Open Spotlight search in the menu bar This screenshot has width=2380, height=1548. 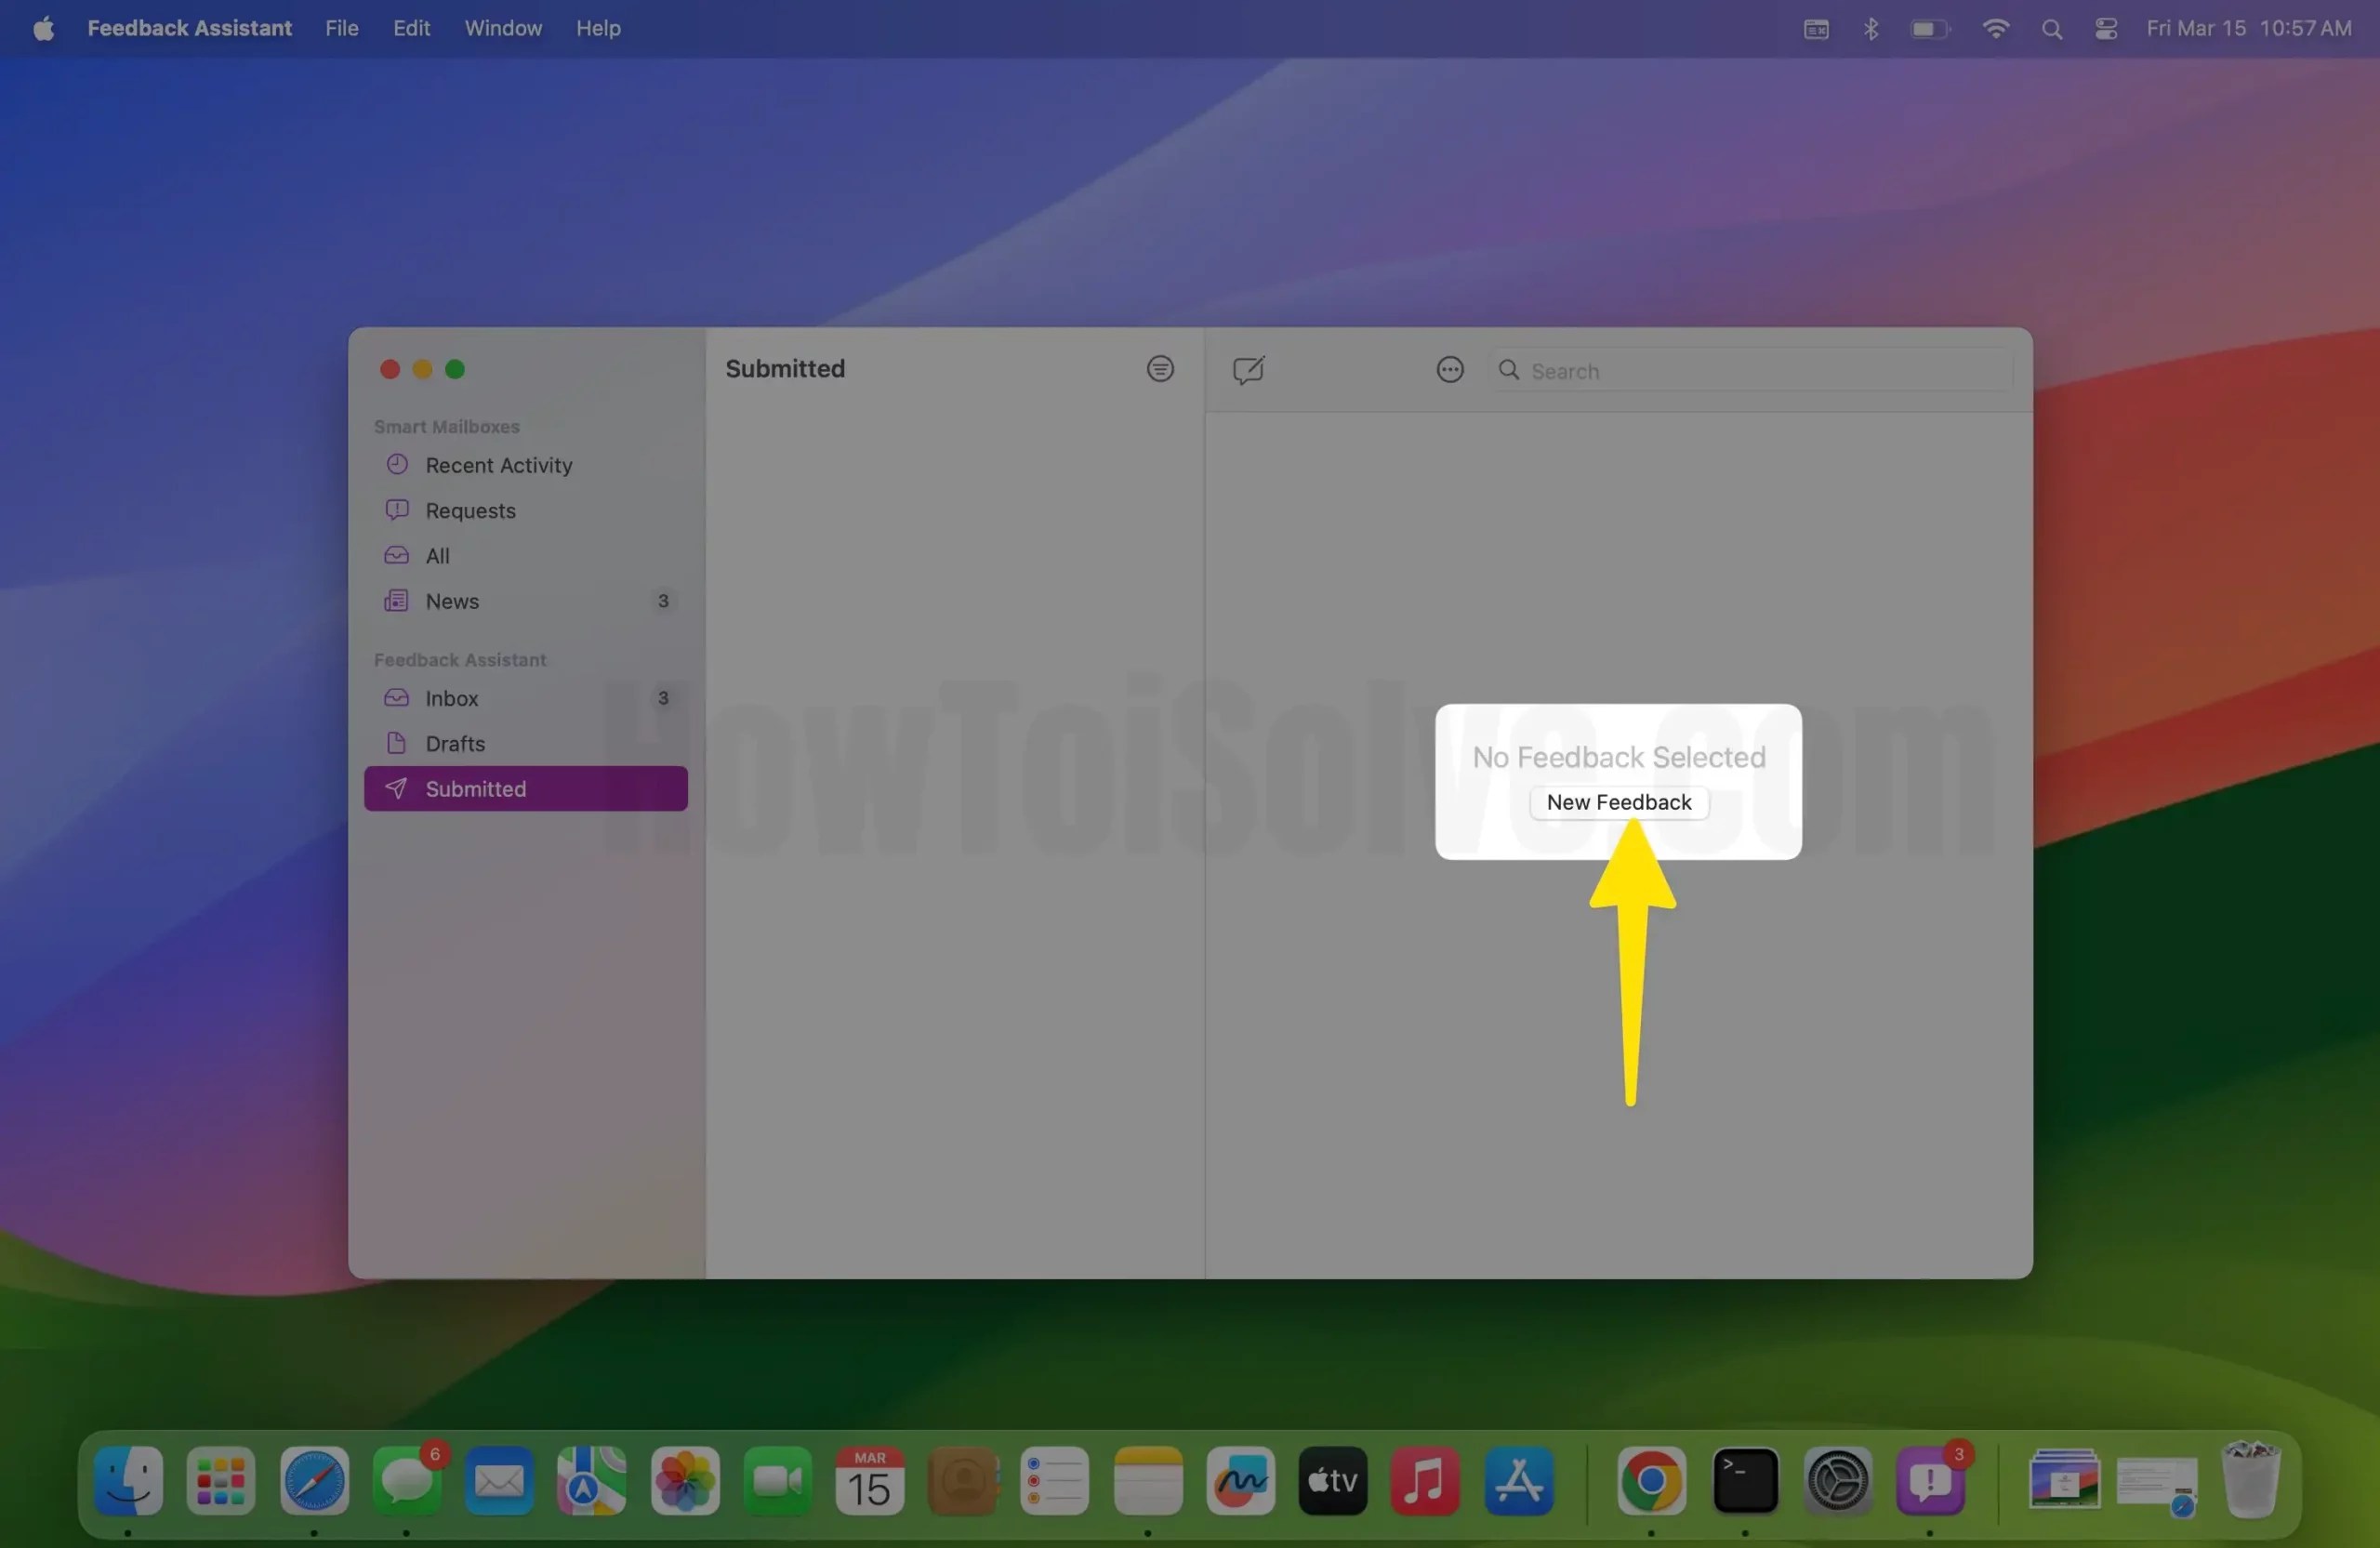click(2052, 28)
